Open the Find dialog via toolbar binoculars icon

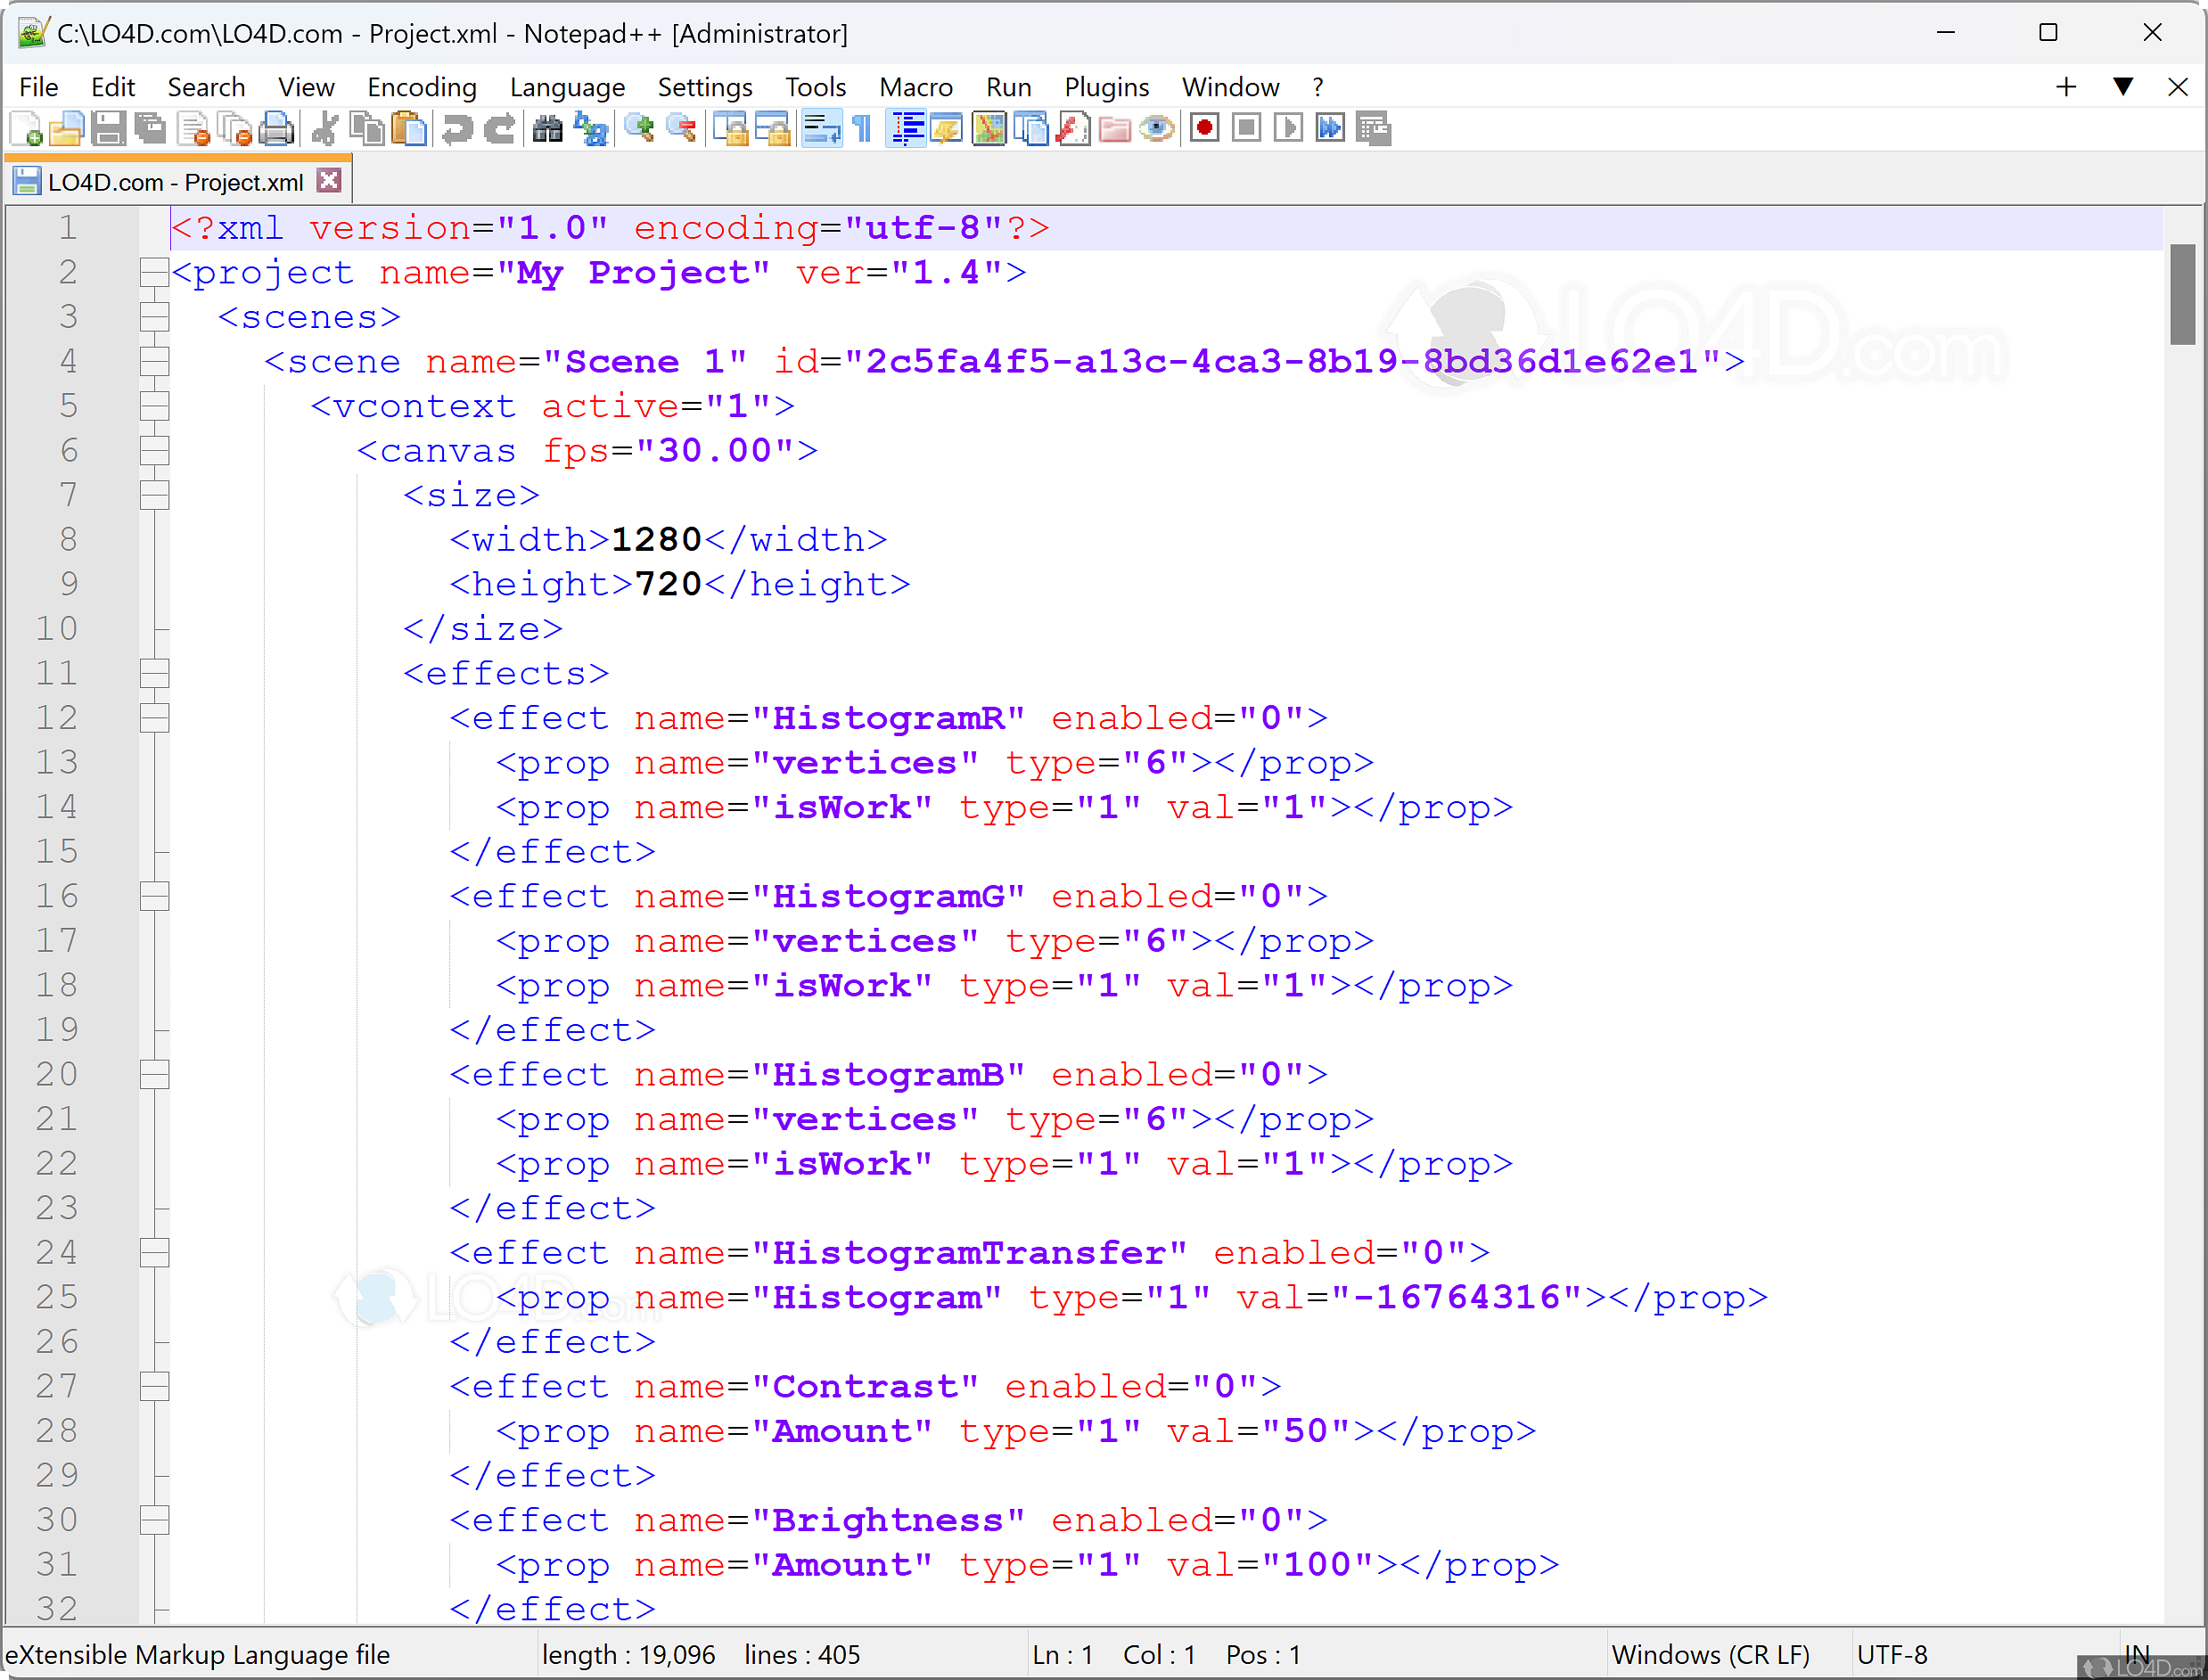point(548,128)
